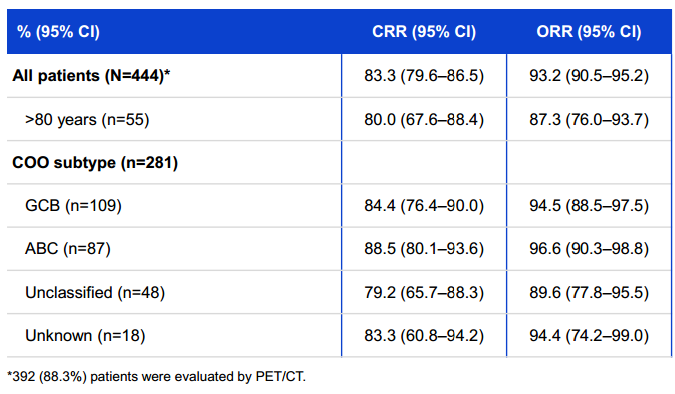Screen dimensions: 675x394
Task: Click Unclassified CRR value 79.2 (65.7–88.3)
Action: coord(424,292)
